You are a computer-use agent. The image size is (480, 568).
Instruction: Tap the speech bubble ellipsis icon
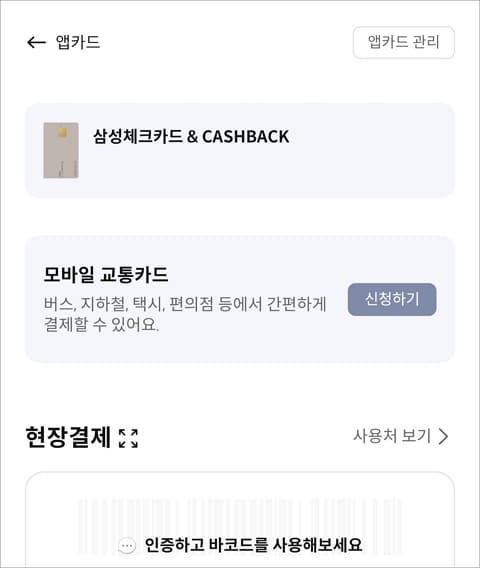[127, 545]
